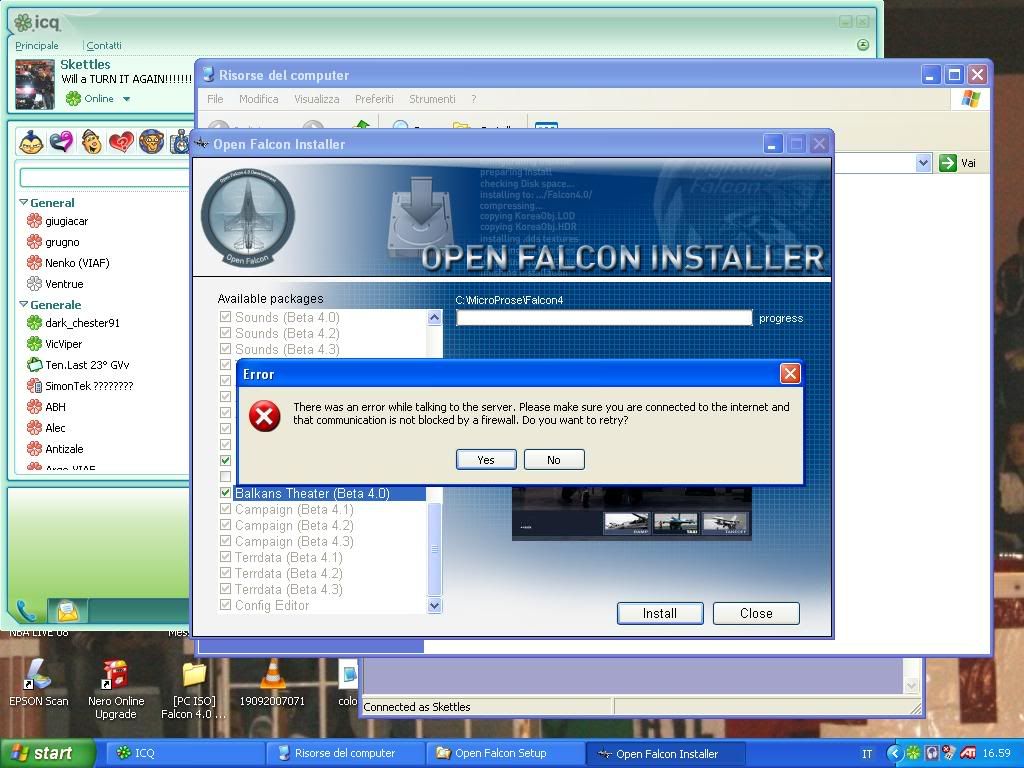Select contact ABH in ICQ

pos(55,407)
